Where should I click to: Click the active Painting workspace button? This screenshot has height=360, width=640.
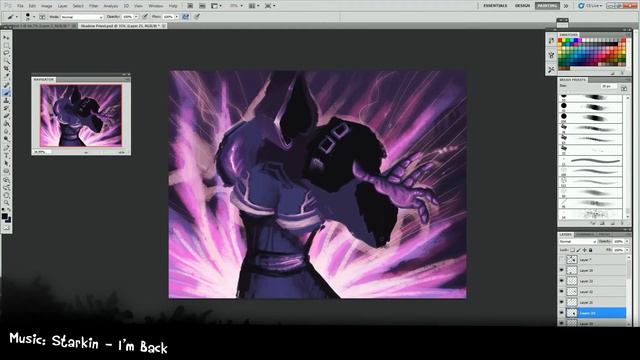[x=547, y=6]
